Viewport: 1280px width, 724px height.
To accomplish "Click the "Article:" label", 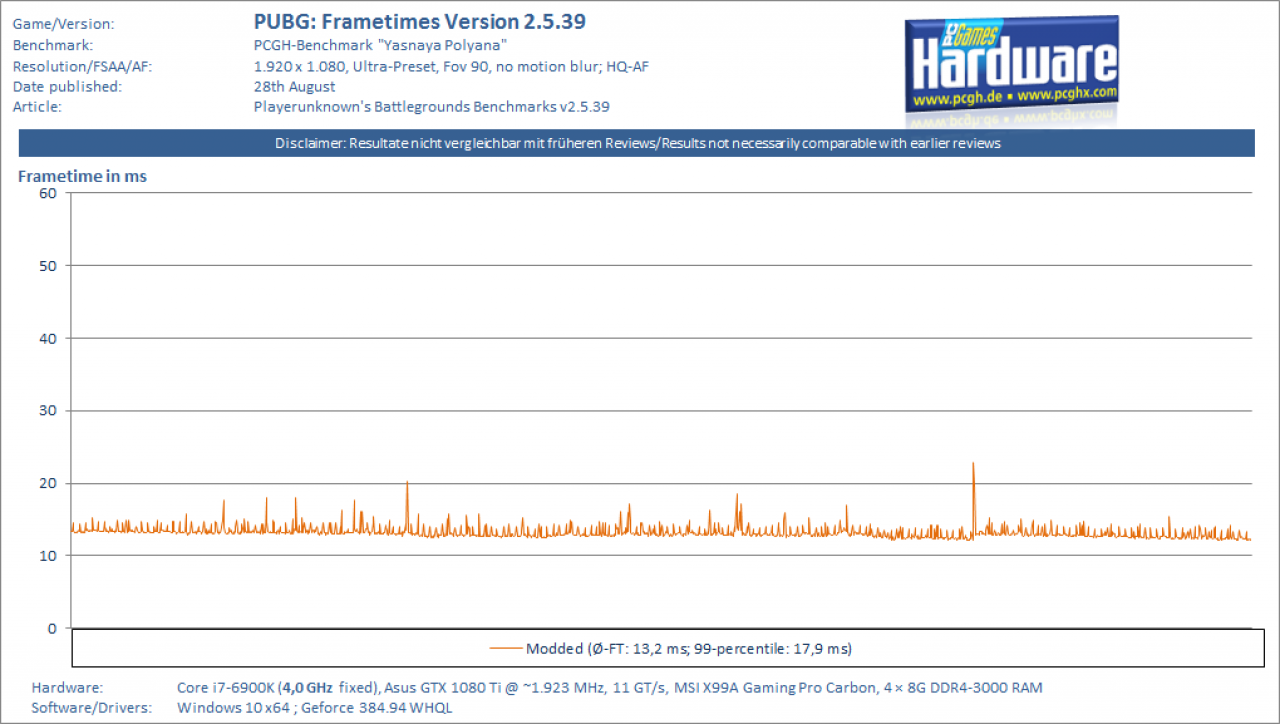I will (x=37, y=106).
